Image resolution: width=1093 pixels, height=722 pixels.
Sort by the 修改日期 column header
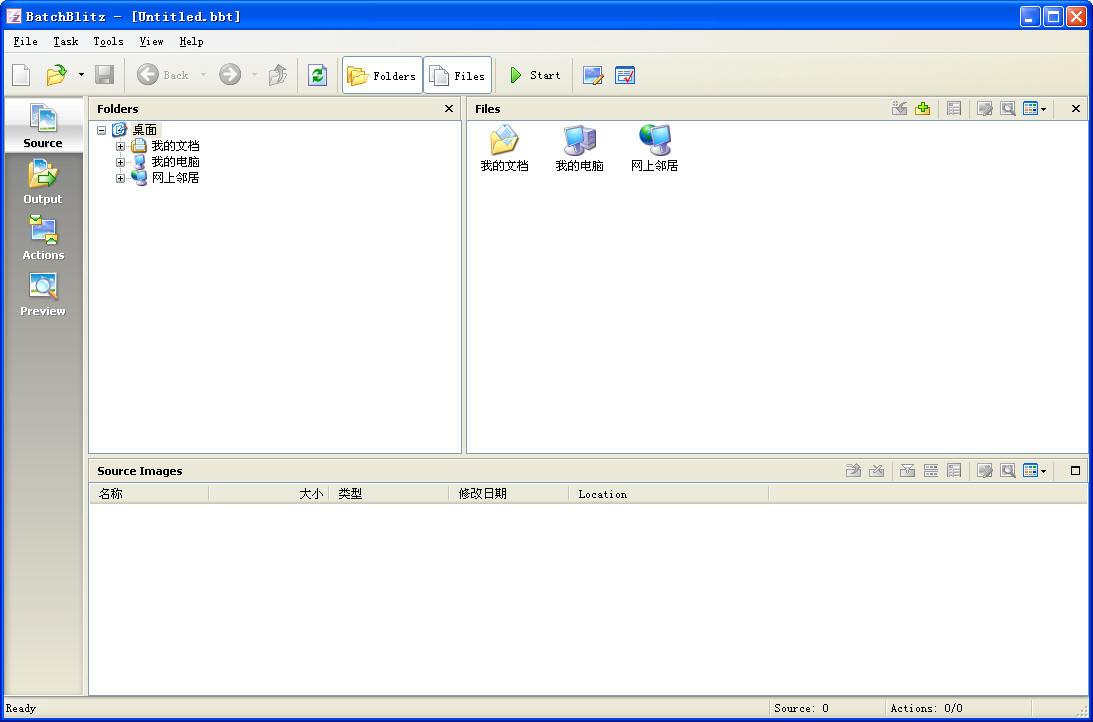[509, 494]
